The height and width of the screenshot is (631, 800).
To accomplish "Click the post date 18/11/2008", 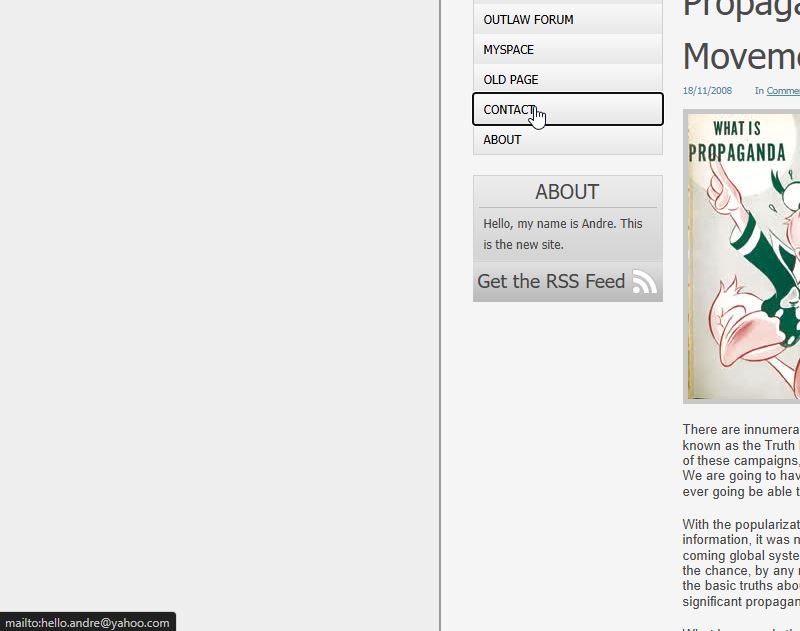I will 707,91.
